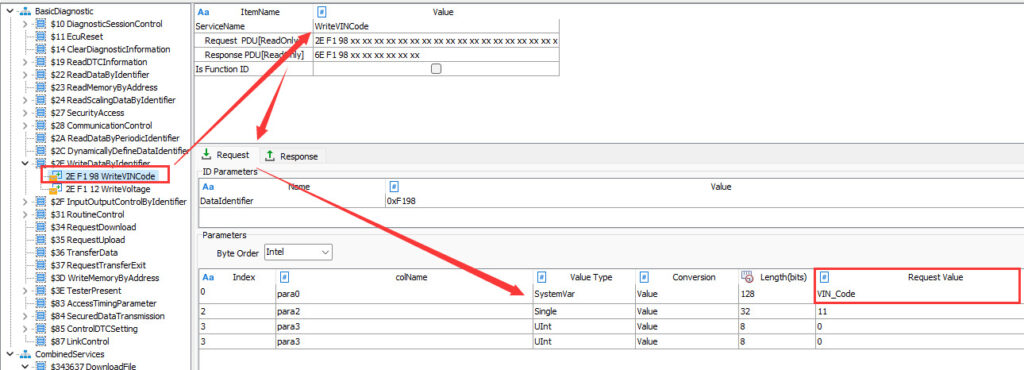Select the 2E F1 98 WriteVINCode tree item
1024x370 pixels.
pos(110,176)
